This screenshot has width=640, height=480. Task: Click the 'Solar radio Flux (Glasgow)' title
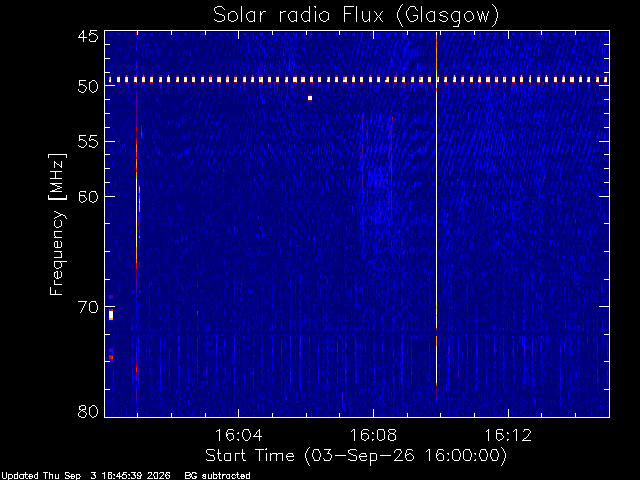point(356,16)
